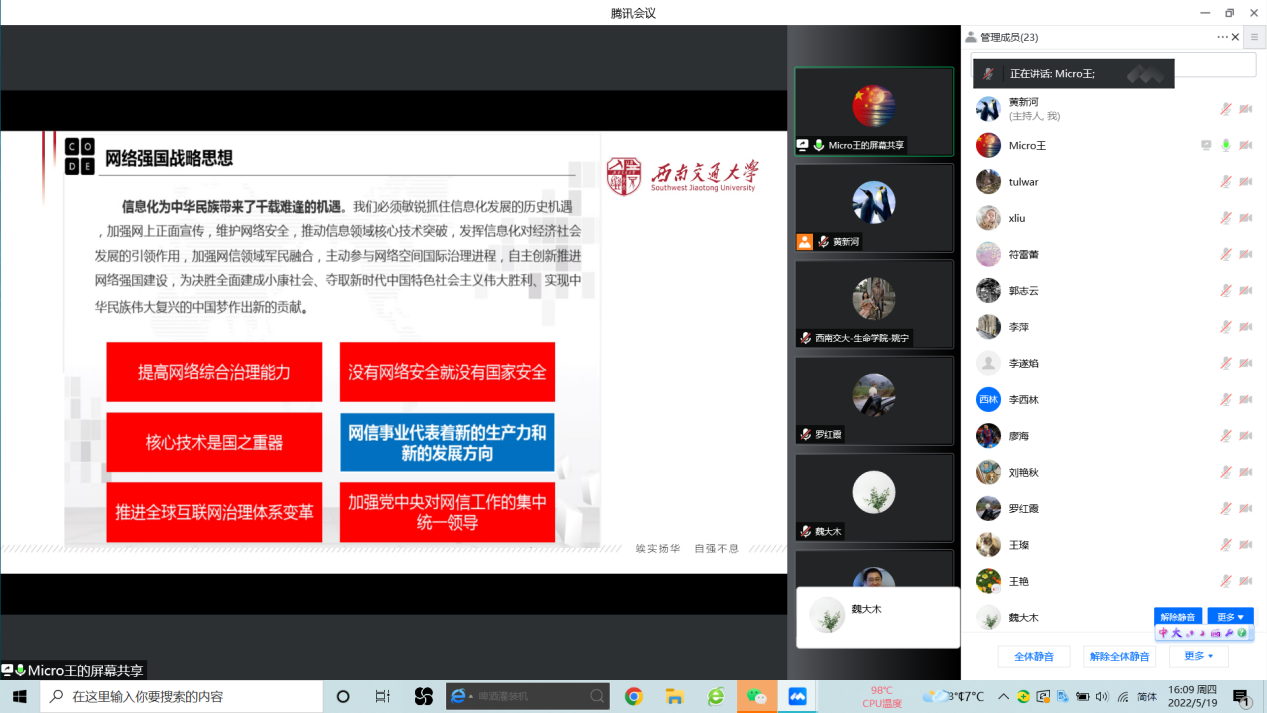Click the wrench icon on the IME toolbar
This screenshot has width=1267, height=713.
(1229, 633)
